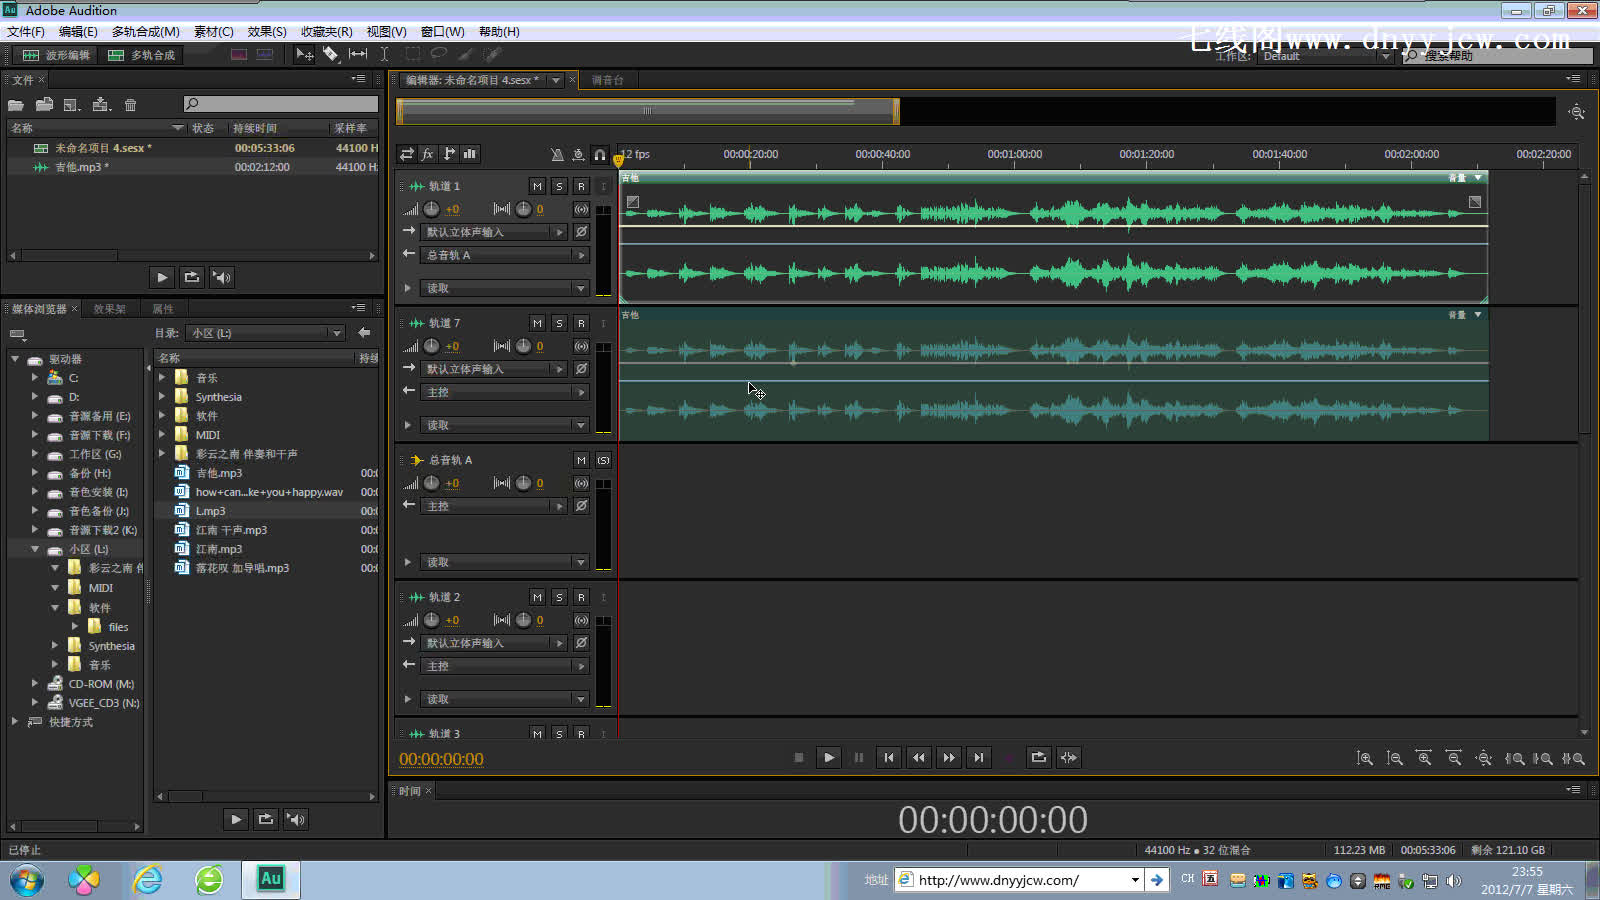This screenshot has width=1600, height=900.
Task: Click trash icon in Files panel
Action: [130, 105]
